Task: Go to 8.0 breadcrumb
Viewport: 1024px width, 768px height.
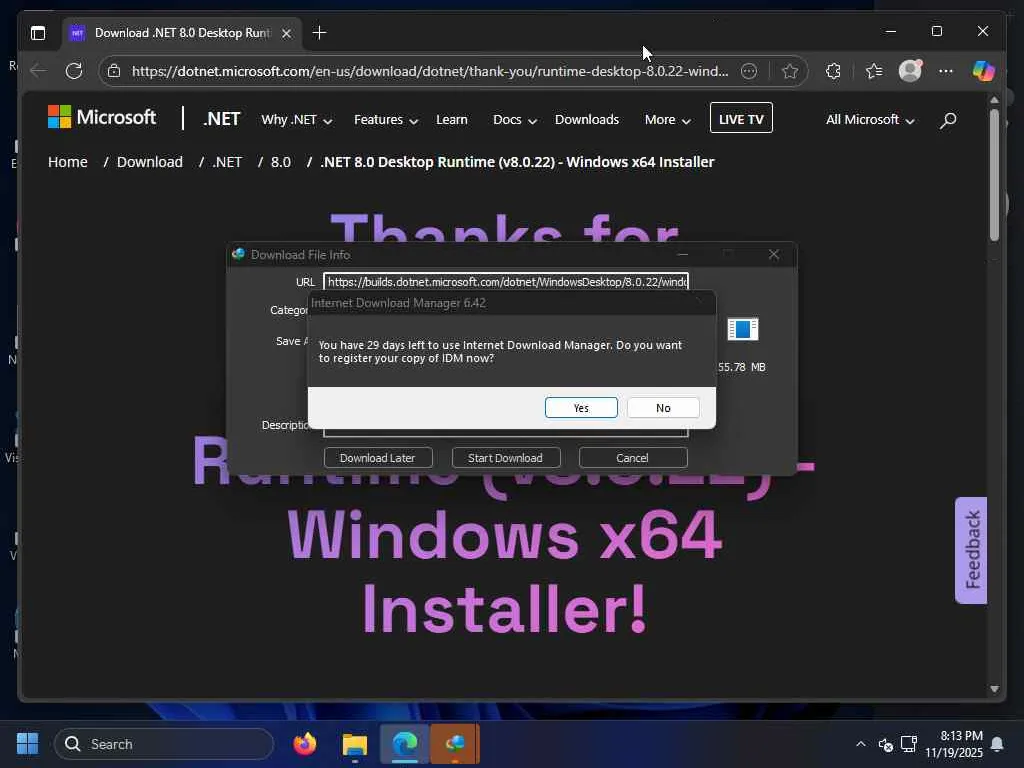Action: (x=281, y=161)
